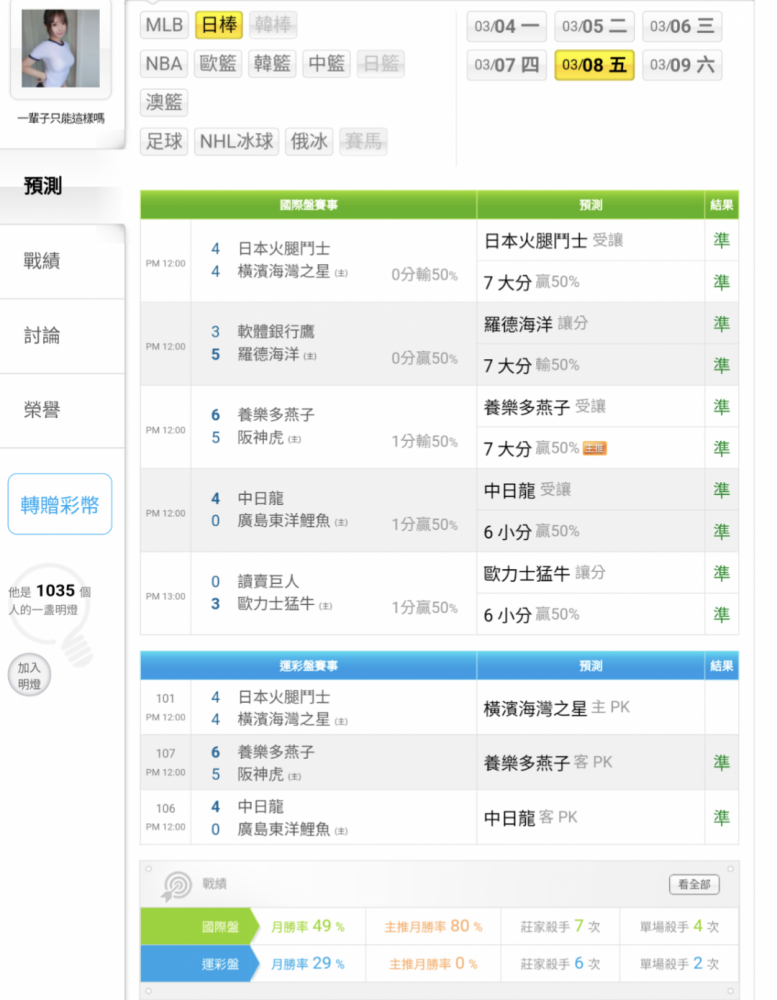The width and height of the screenshot is (777, 1000).
Task: Click the 加入明燈 button
Action: [29, 676]
